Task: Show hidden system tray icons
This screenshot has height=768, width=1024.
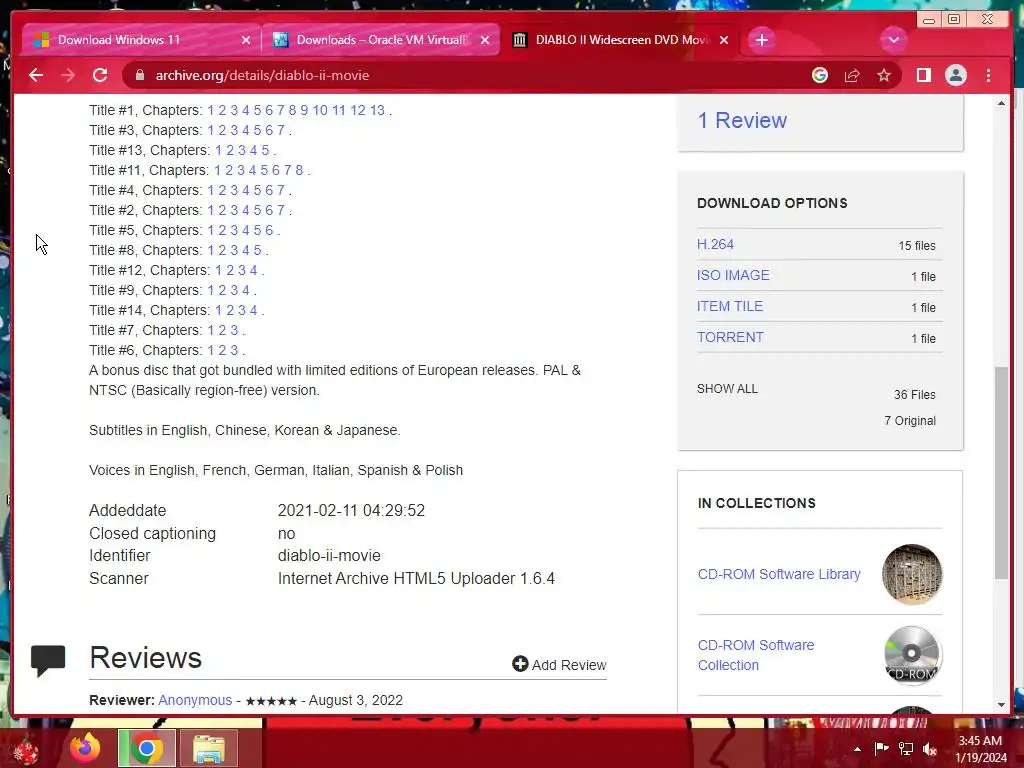Action: click(857, 749)
